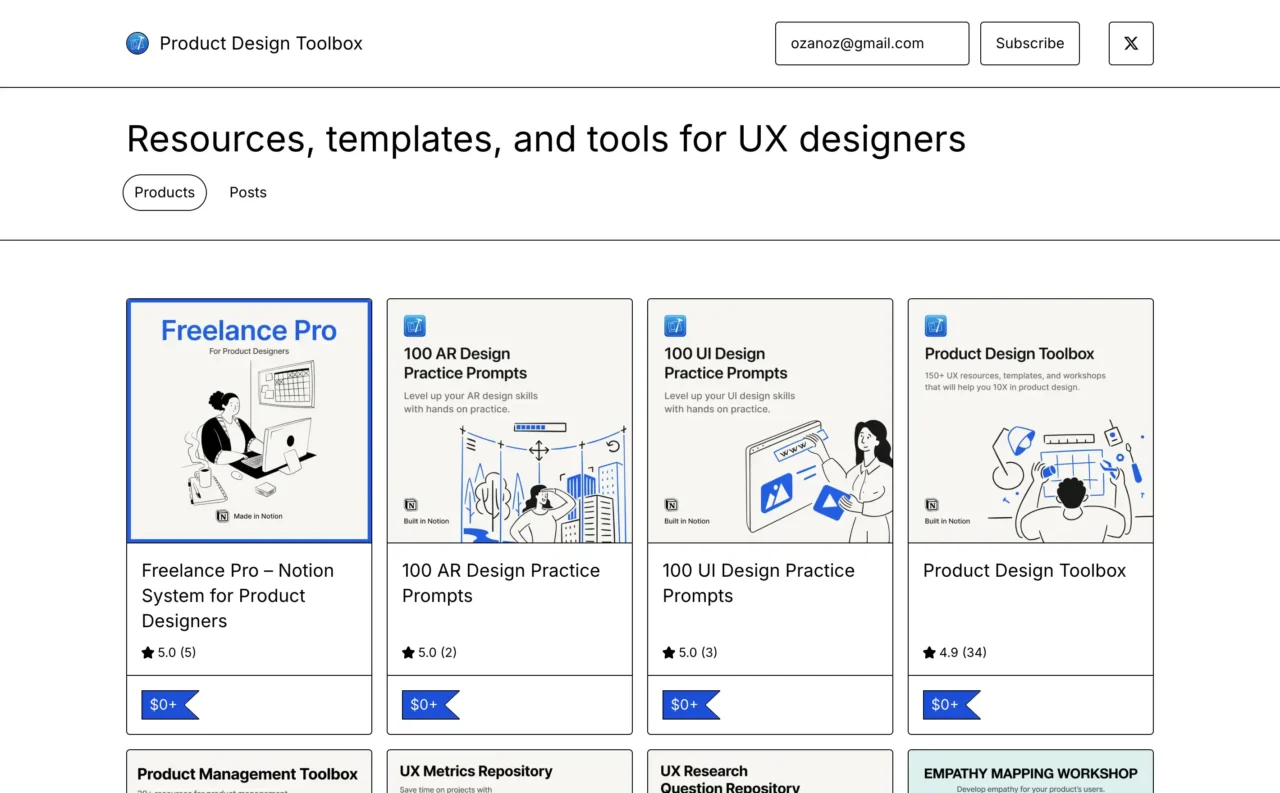Switch to the Posts tab
The width and height of the screenshot is (1280, 793).
coord(247,192)
